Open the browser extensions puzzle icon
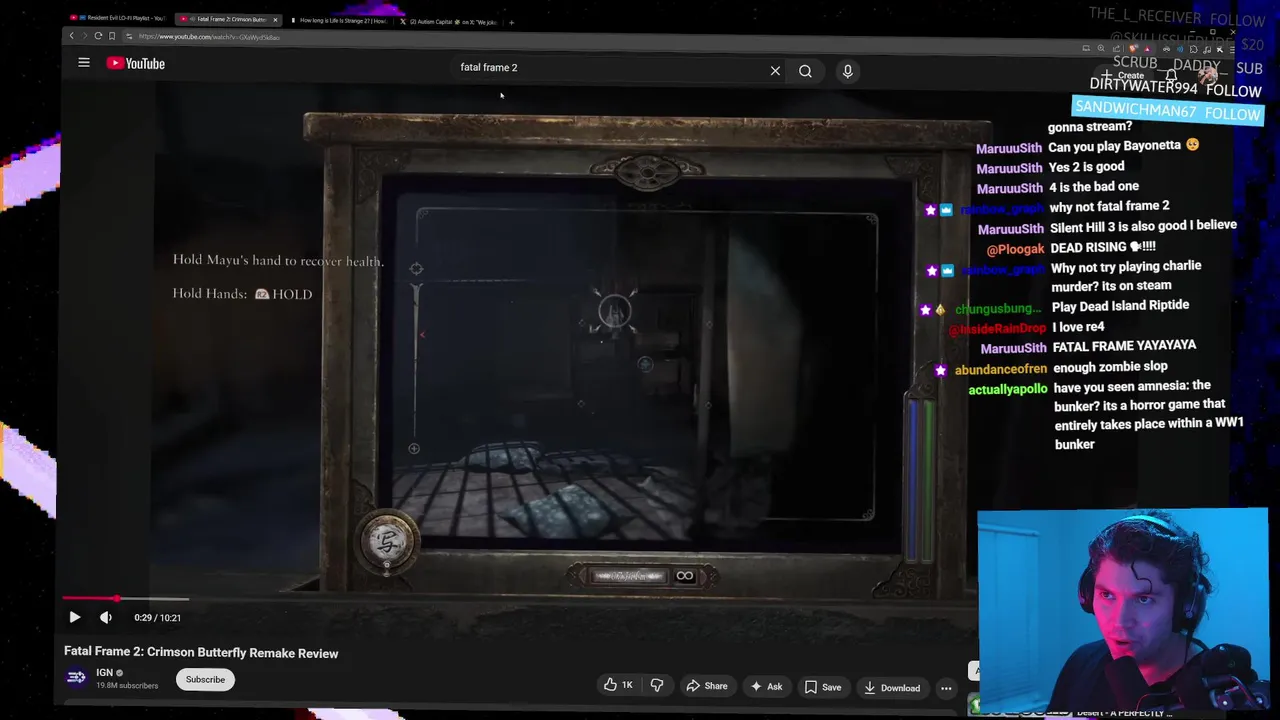Screen dimensions: 1280x720 point(1194,49)
